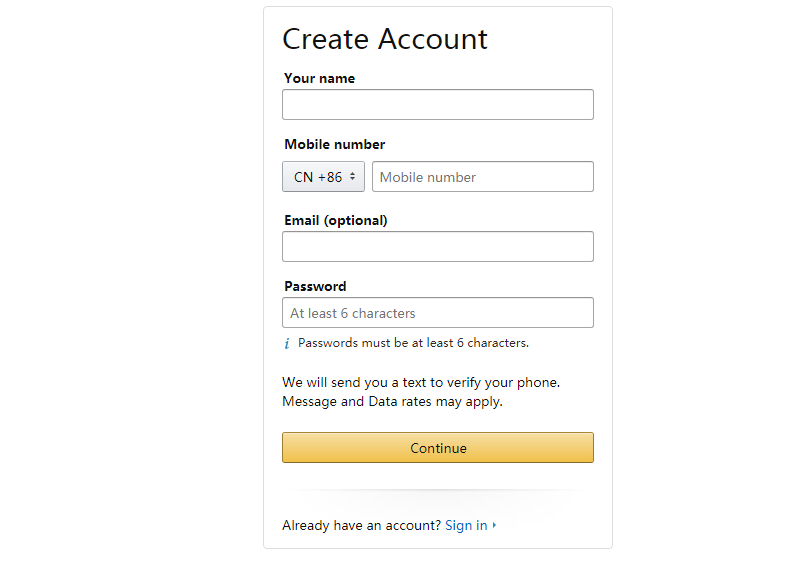Click the "Mobile number" bold label
The width and height of the screenshot is (805, 571).
(x=334, y=144)
